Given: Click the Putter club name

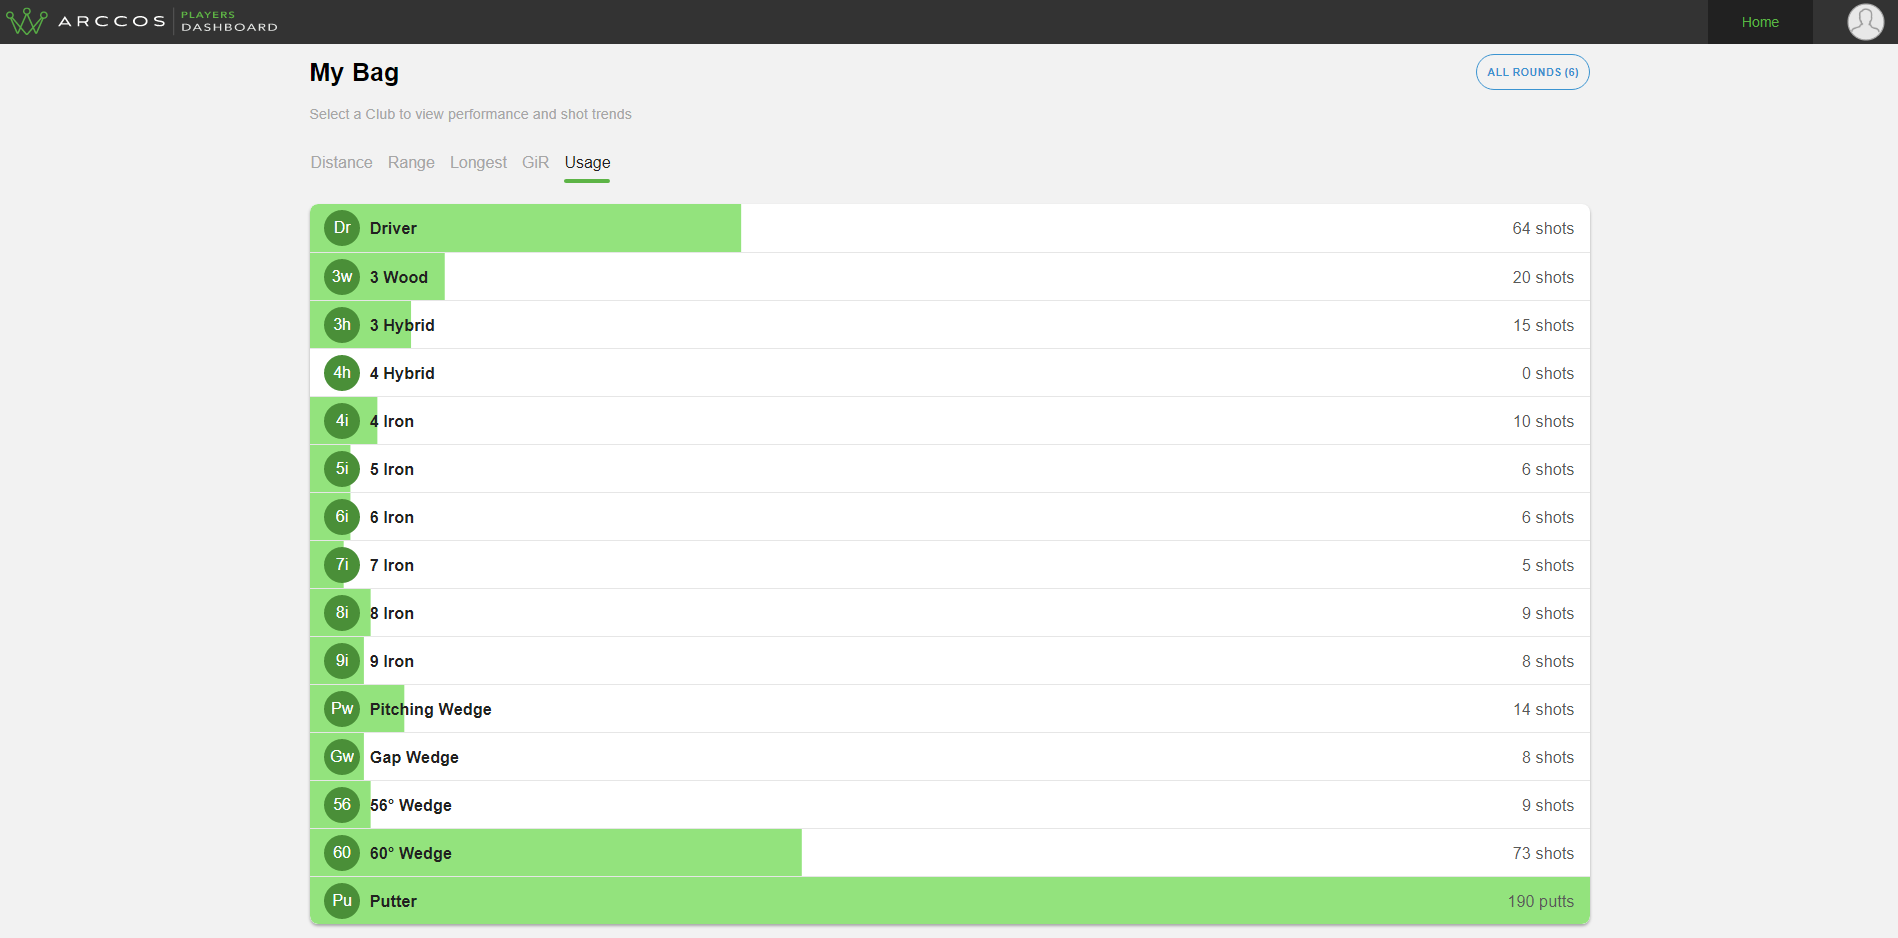Looking at the screenshot, I should tap(393, 901).
